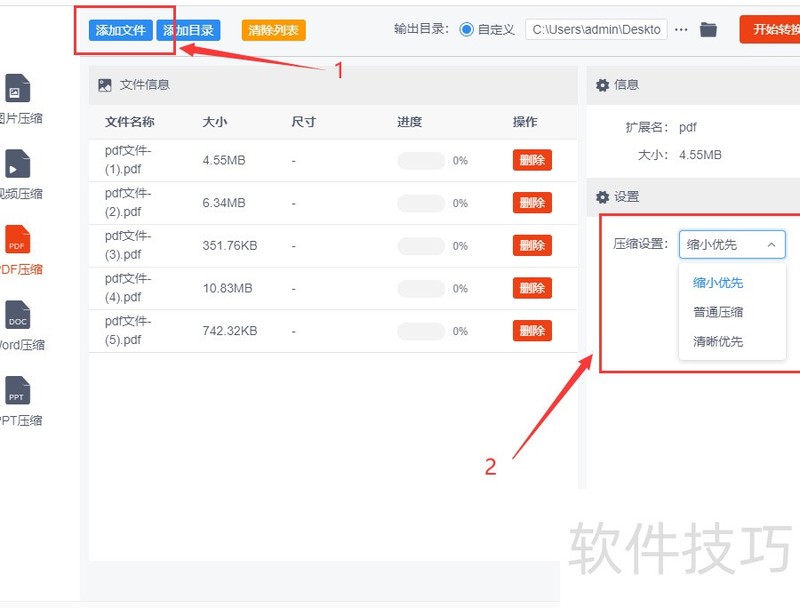Choose 清晰优先 in the dropdown list
Viewport: 800px width, 608px height.
coord(718,342)
